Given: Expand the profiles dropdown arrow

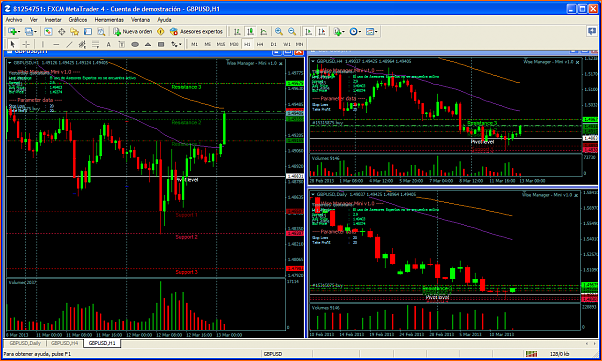Looking at the screenshot, I should point(35,31).
